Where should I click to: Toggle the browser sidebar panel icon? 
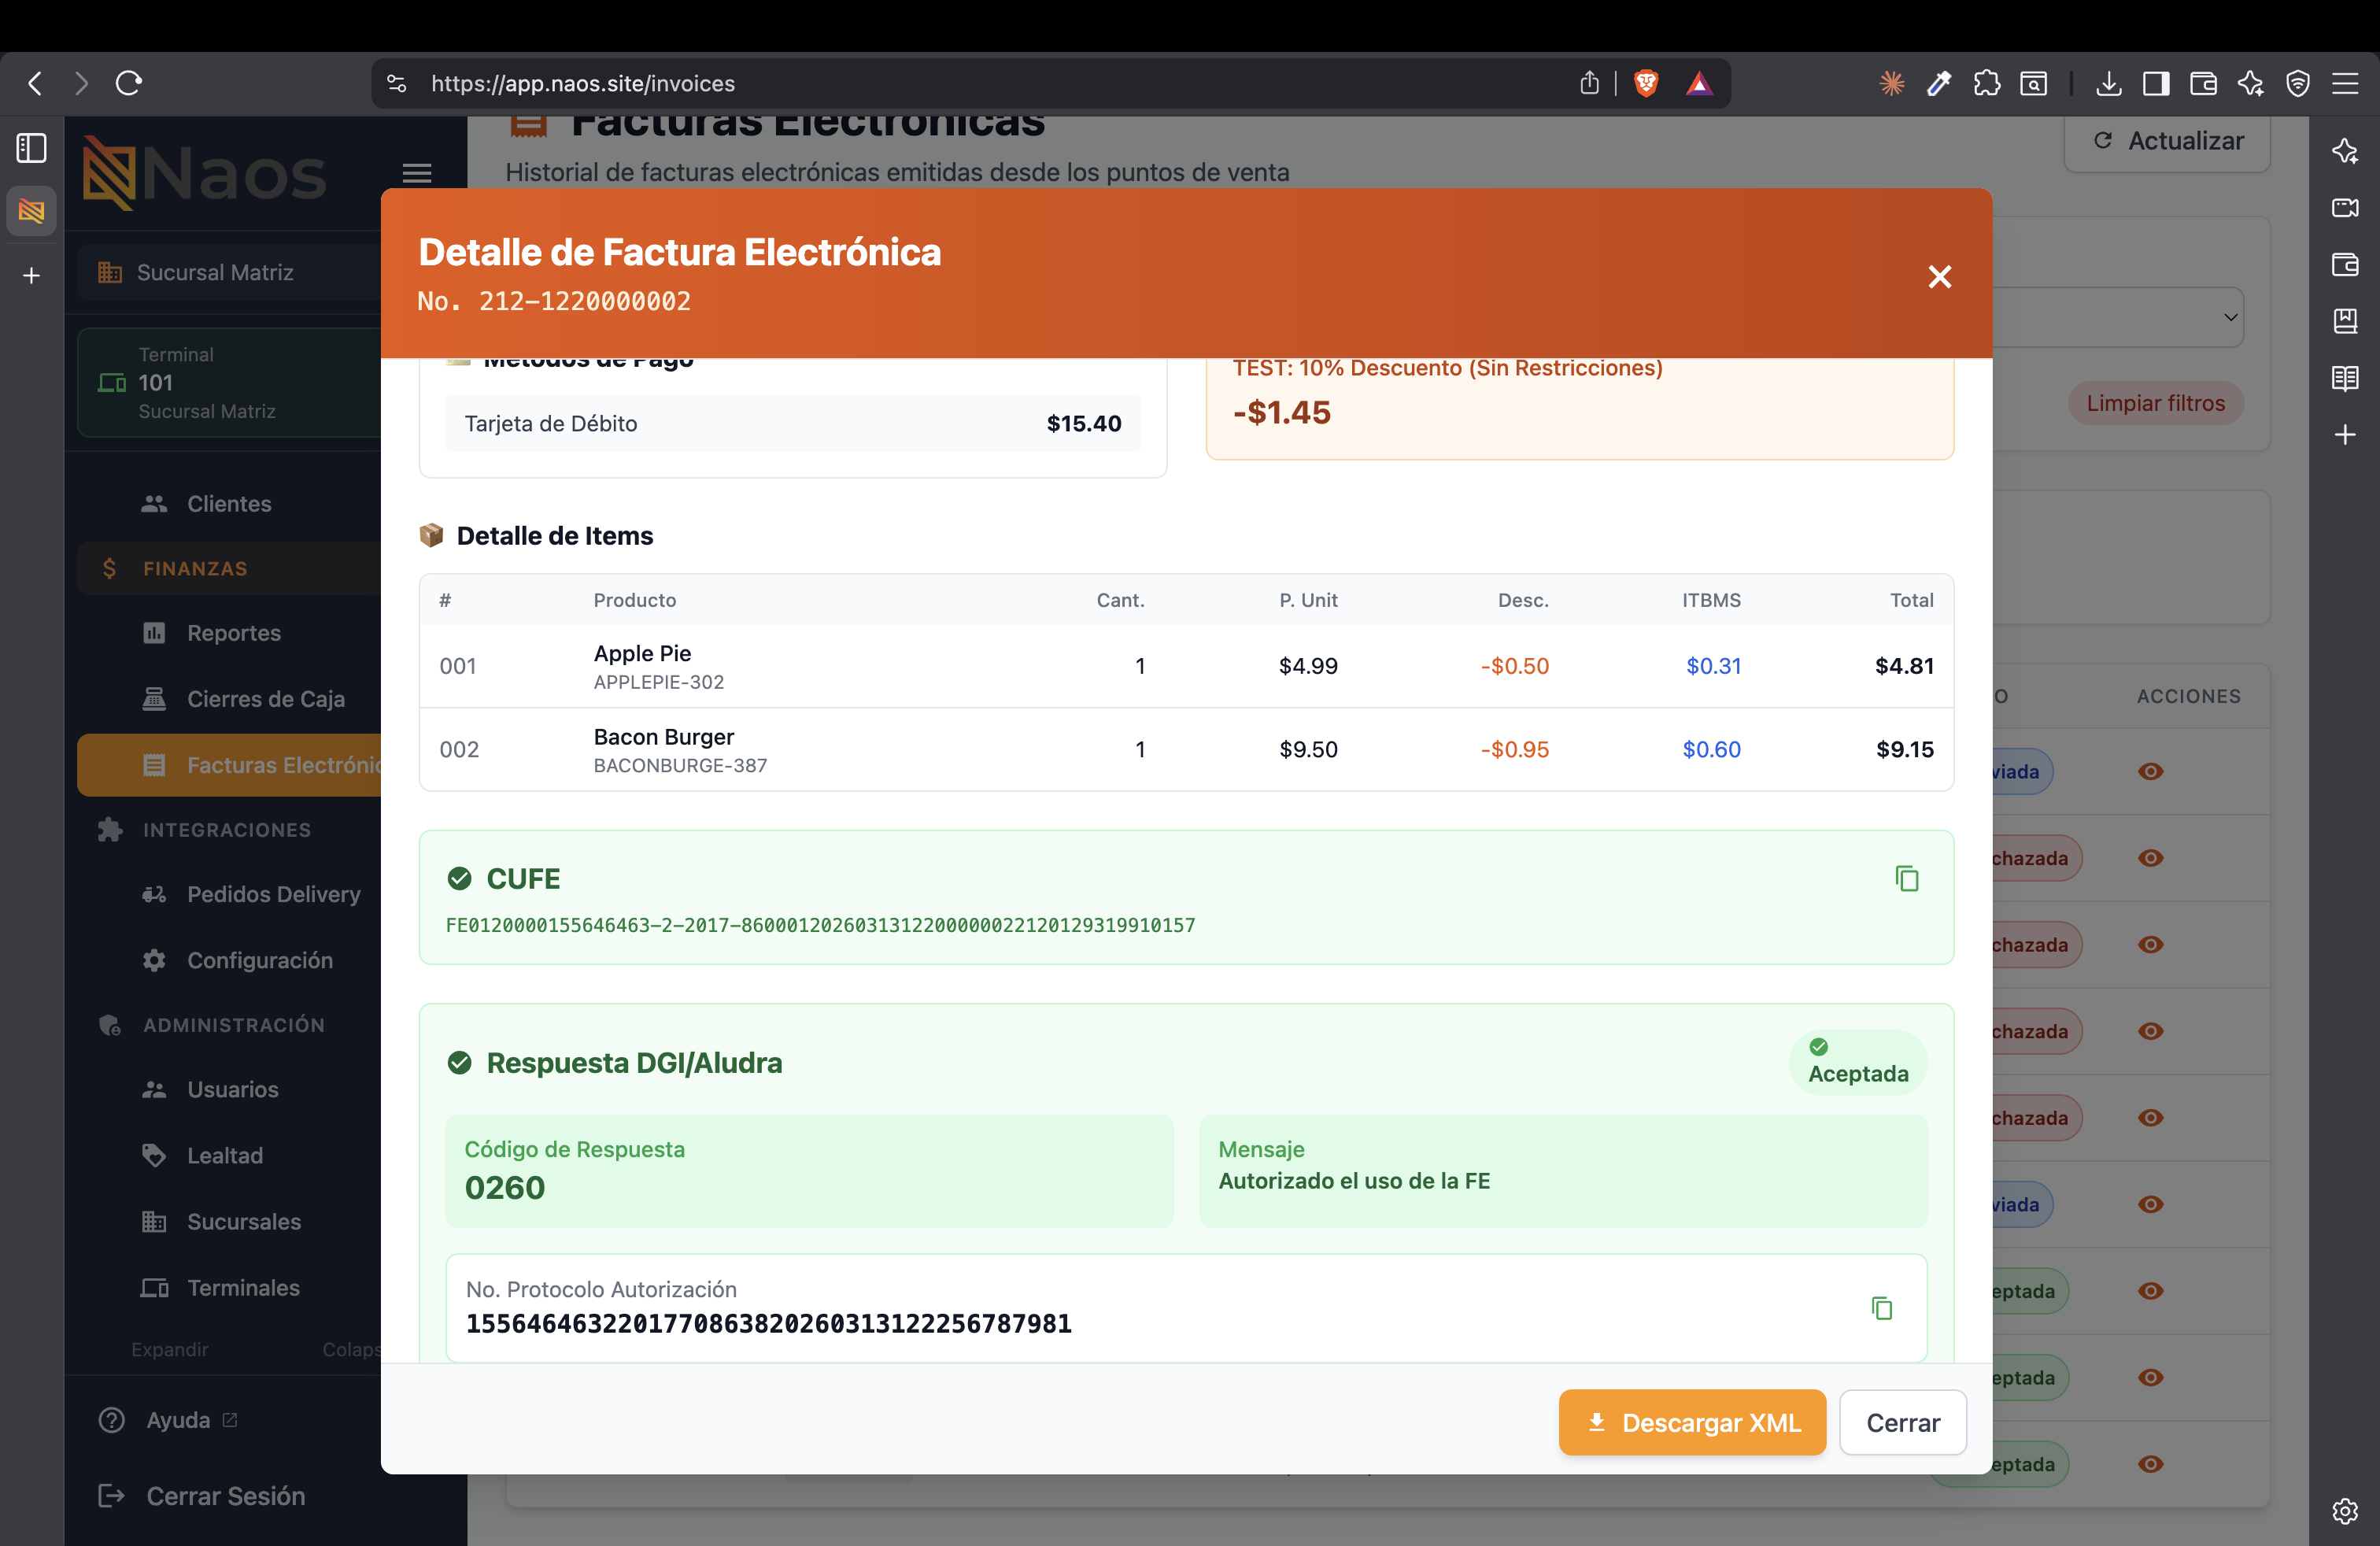click(x=2156, y=83)
